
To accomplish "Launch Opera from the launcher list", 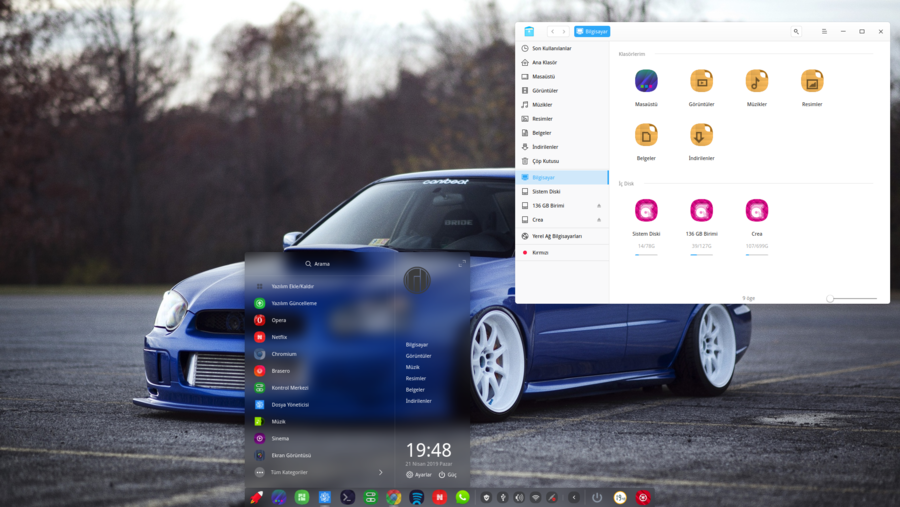I will [x=278, y=320].
